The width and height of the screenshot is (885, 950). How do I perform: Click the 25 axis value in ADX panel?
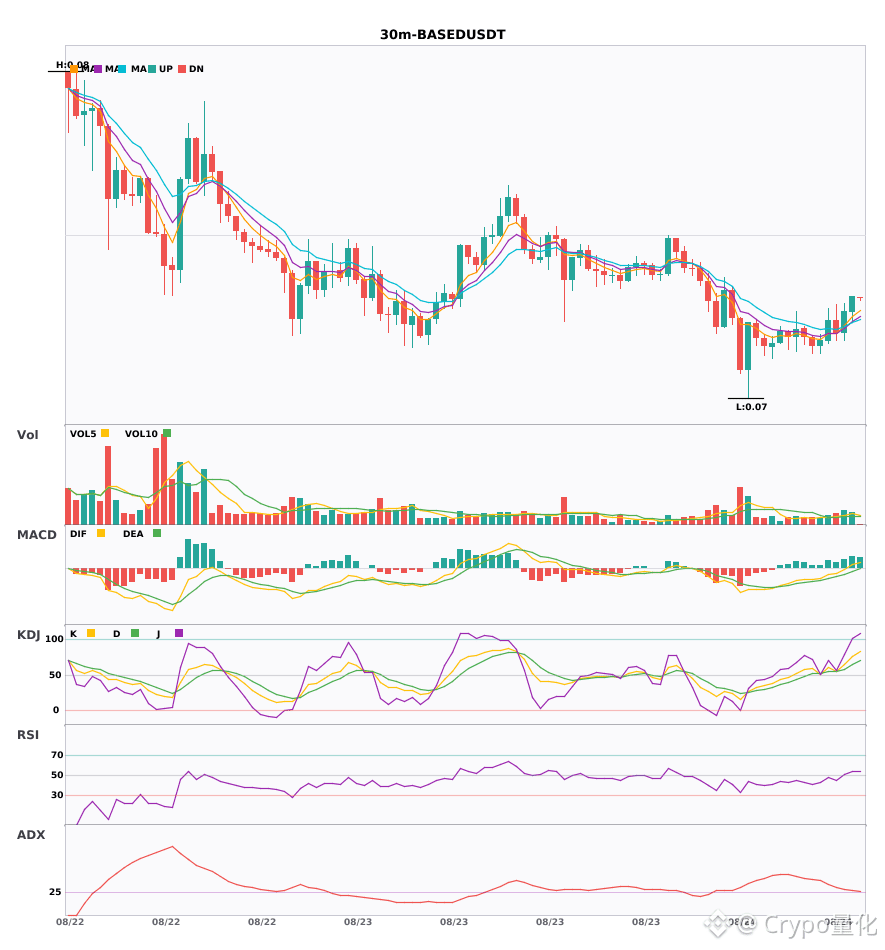pos(55,892)
